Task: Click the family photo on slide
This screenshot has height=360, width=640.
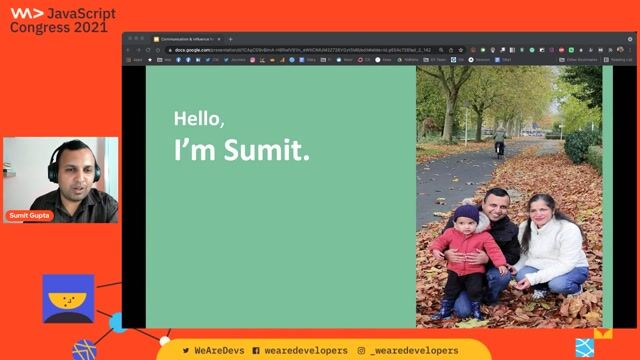Action: pyautogui.click(x=509, y=197)
